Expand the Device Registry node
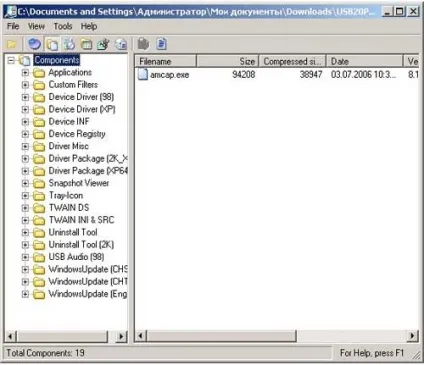Image resolution: width=424 pixels, height=365 pixels. point(25,134)
